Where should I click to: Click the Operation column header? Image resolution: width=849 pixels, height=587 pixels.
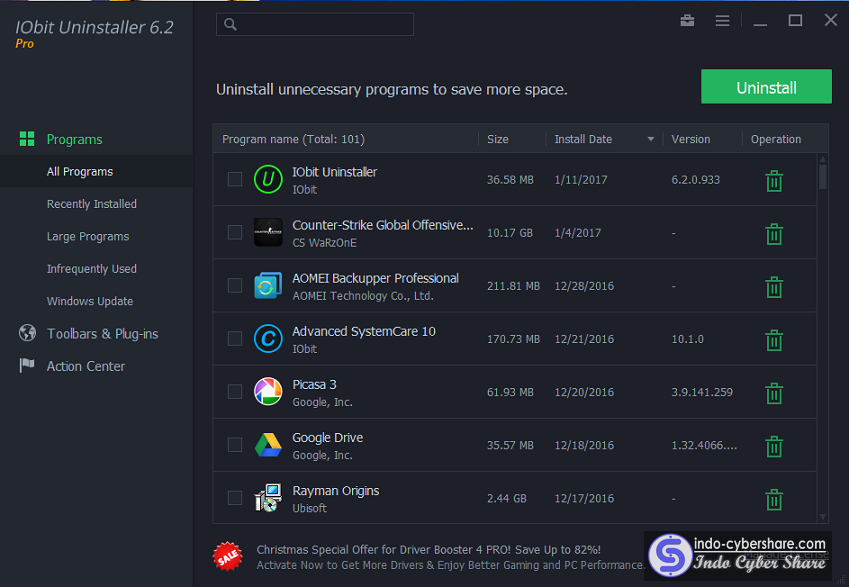tap(775, 139)
